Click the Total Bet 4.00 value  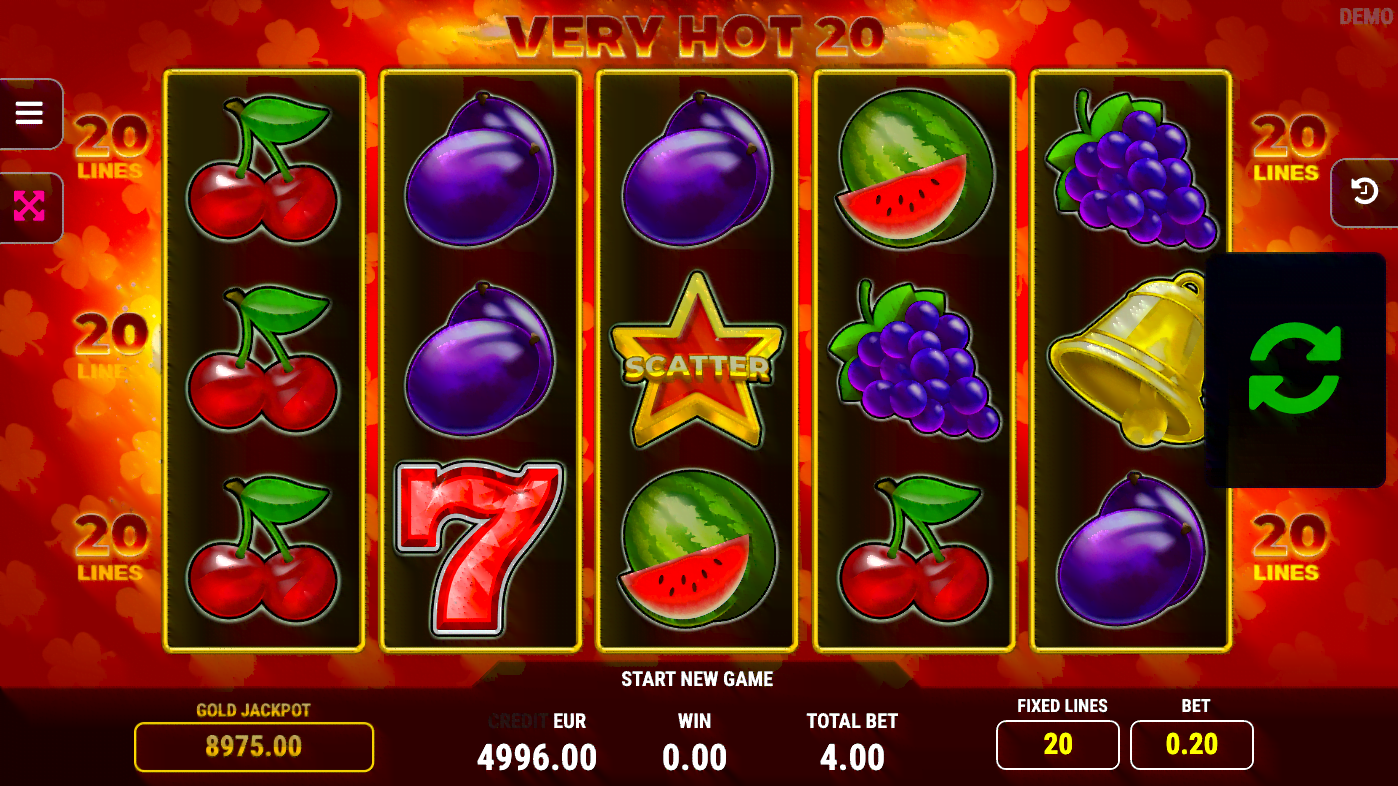[852, 757]
